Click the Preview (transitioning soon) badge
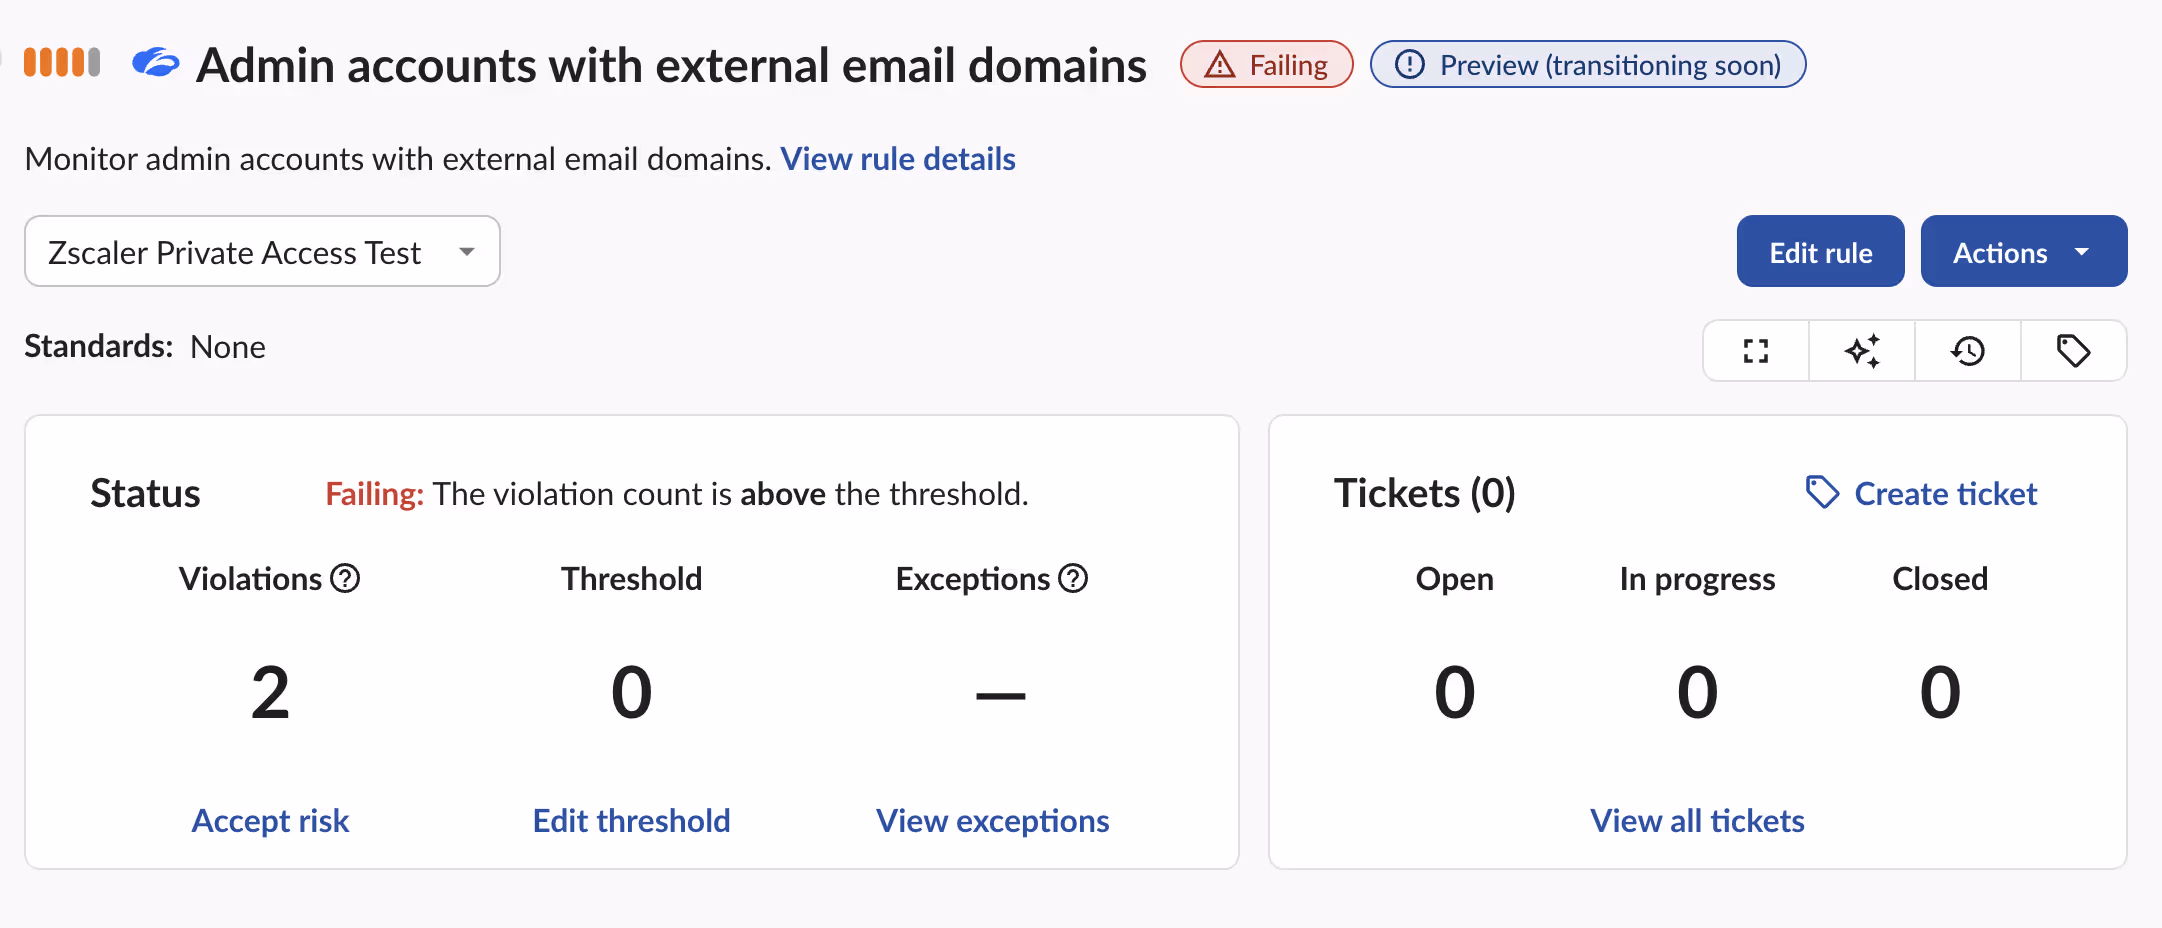 [x=1588, y=64]
